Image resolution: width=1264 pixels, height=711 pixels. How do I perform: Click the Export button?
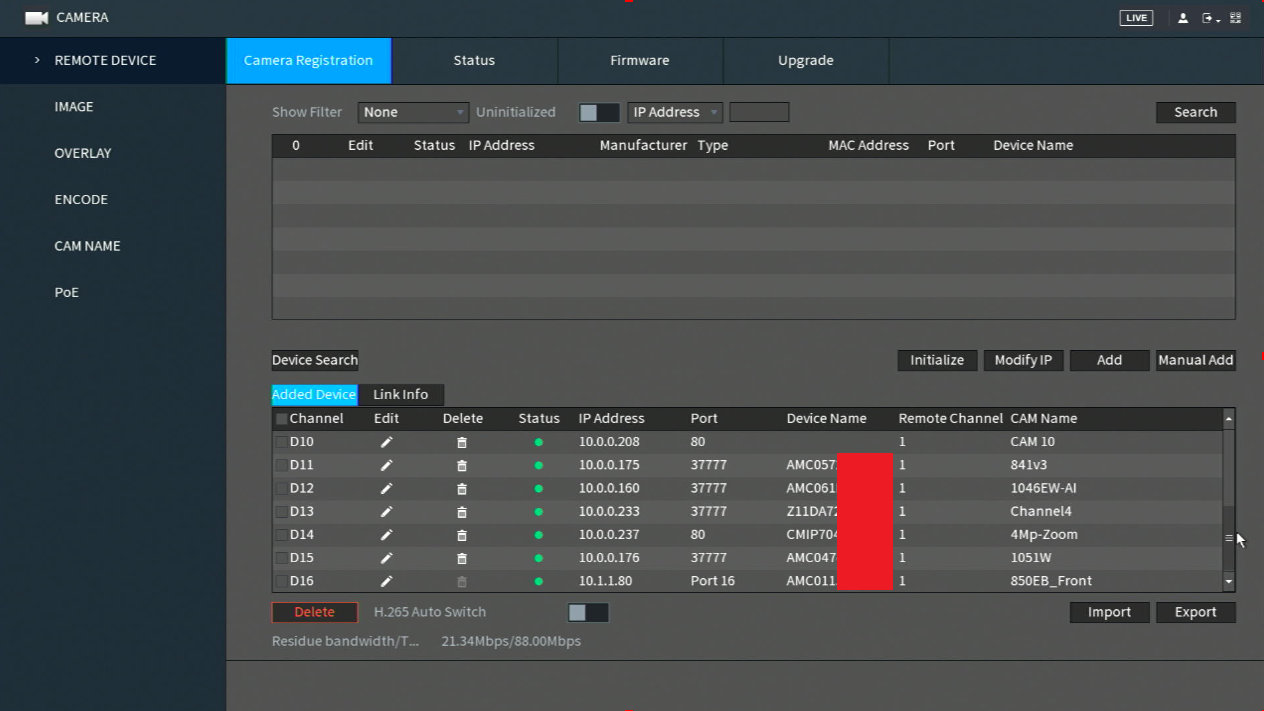[1196, 613]
